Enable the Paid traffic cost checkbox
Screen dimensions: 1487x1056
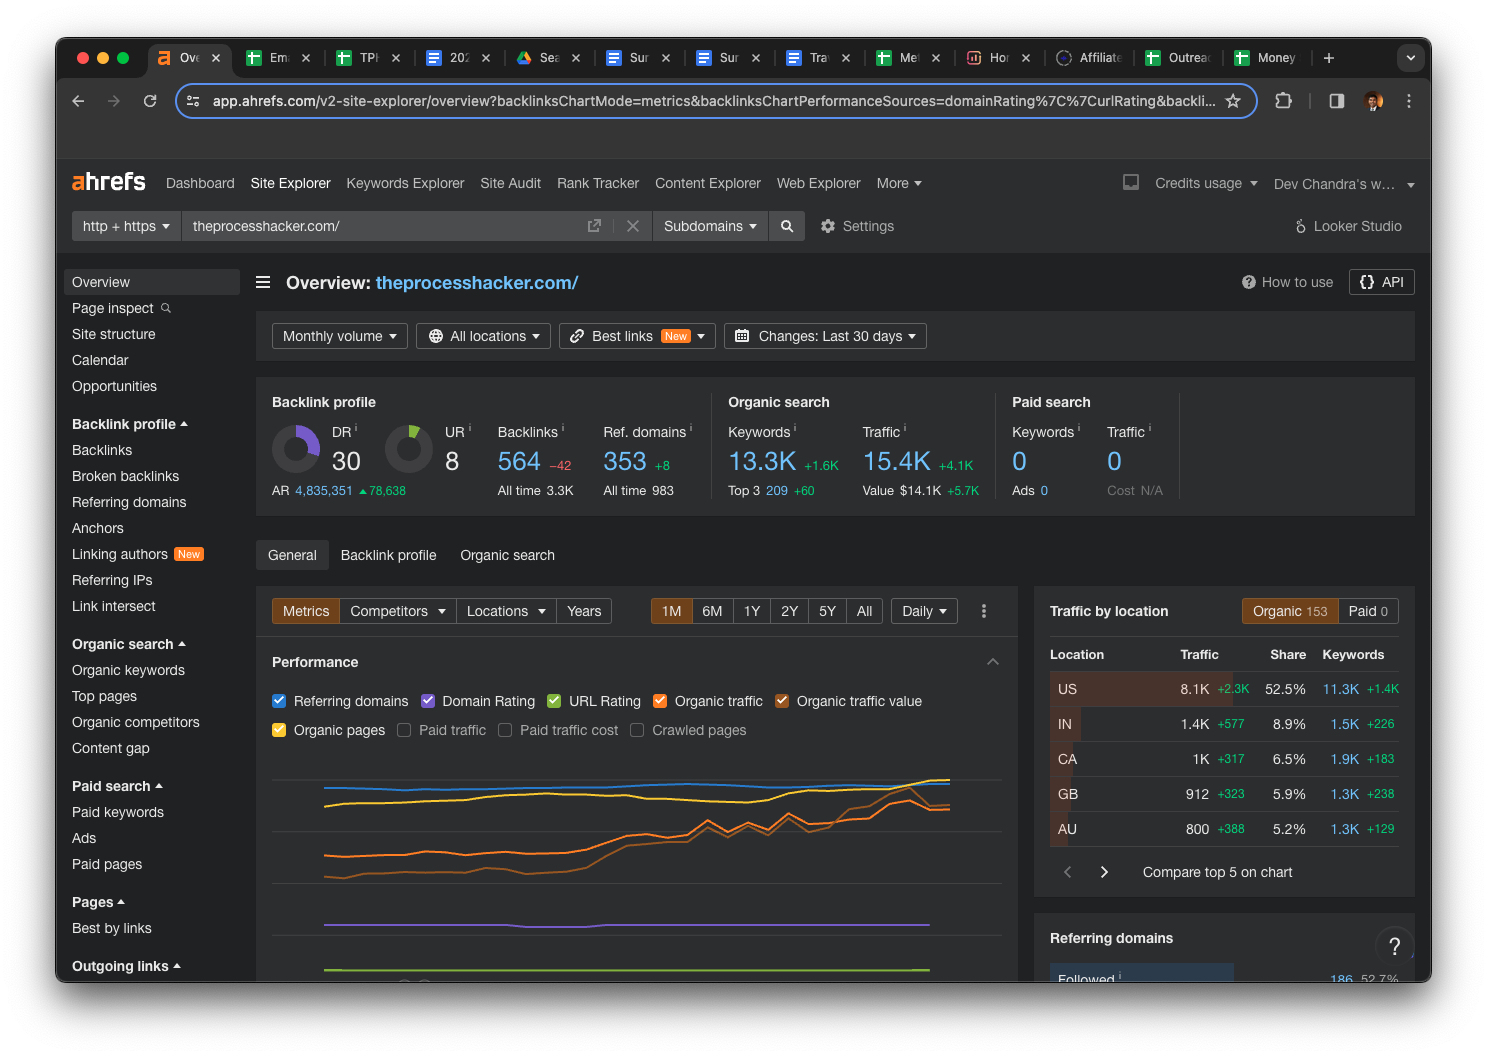click(505, 730)
